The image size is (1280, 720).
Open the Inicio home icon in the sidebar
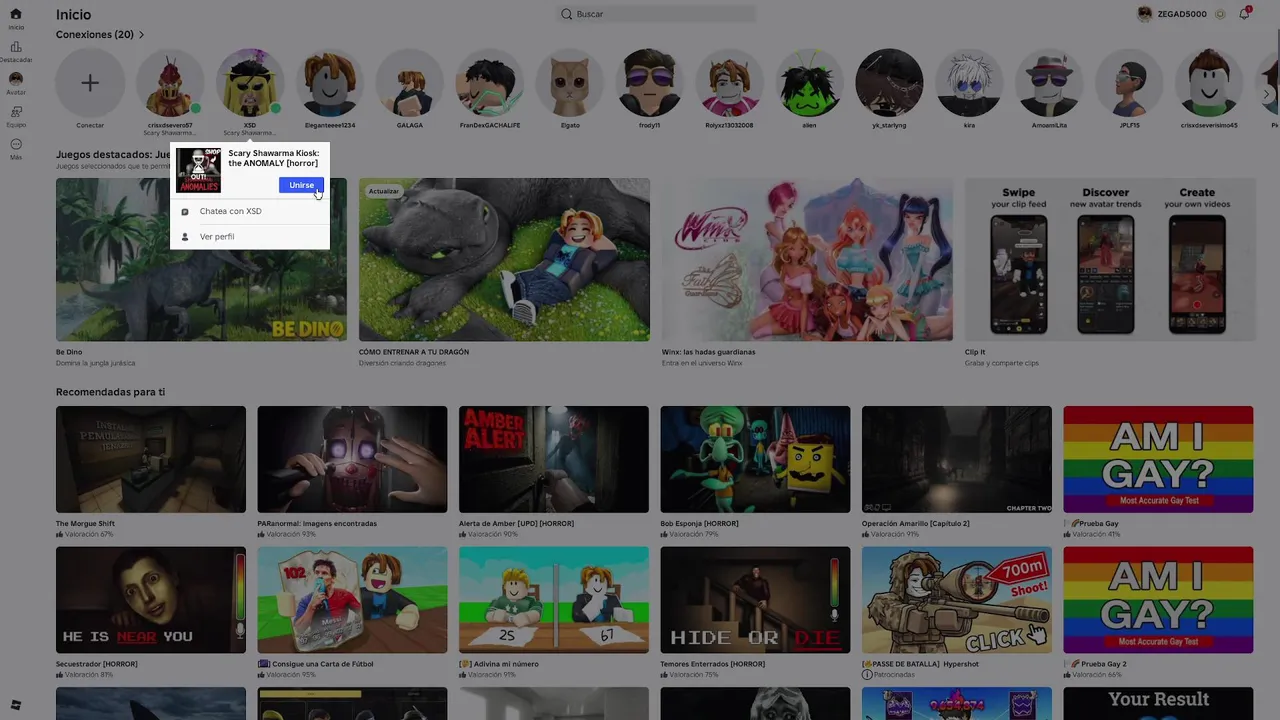[x=15, y=14]
